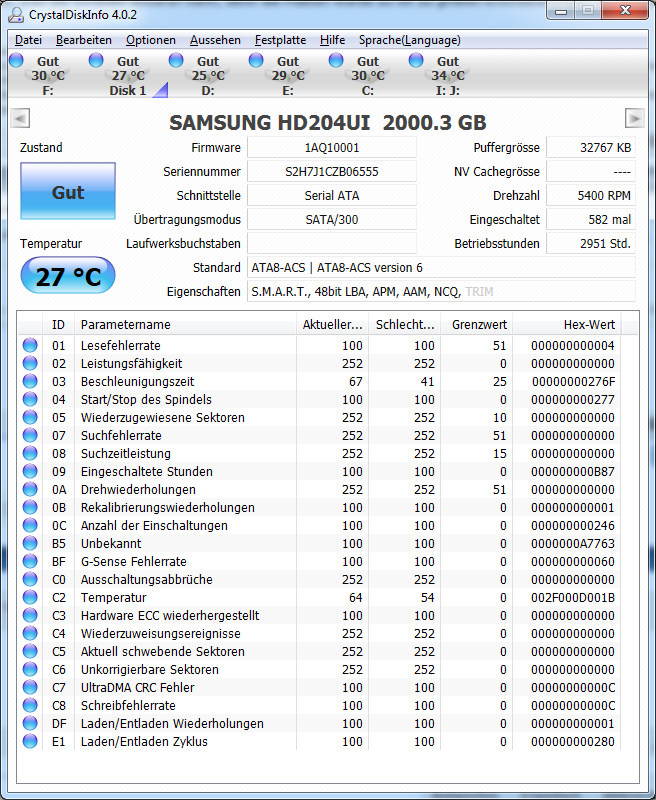Click status orb for G-Sense Fehlerrate
The image size is (656, 800).
pyautogui.click(x=30, y=561)
